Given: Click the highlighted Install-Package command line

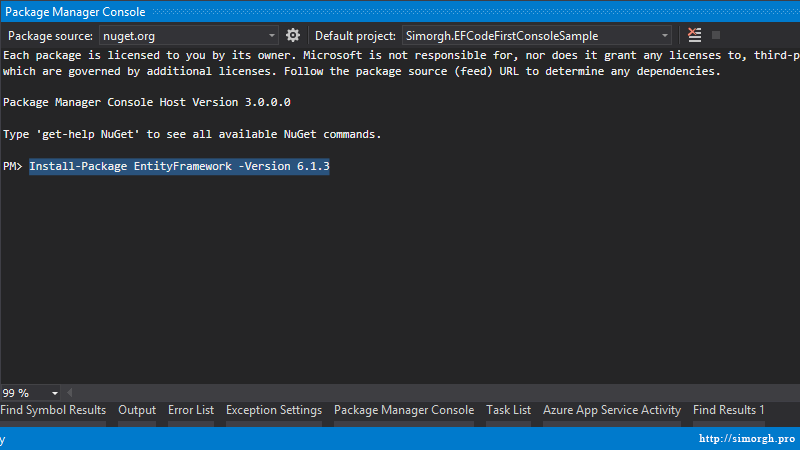Looking at the screenshot, I should click(179, 166).
